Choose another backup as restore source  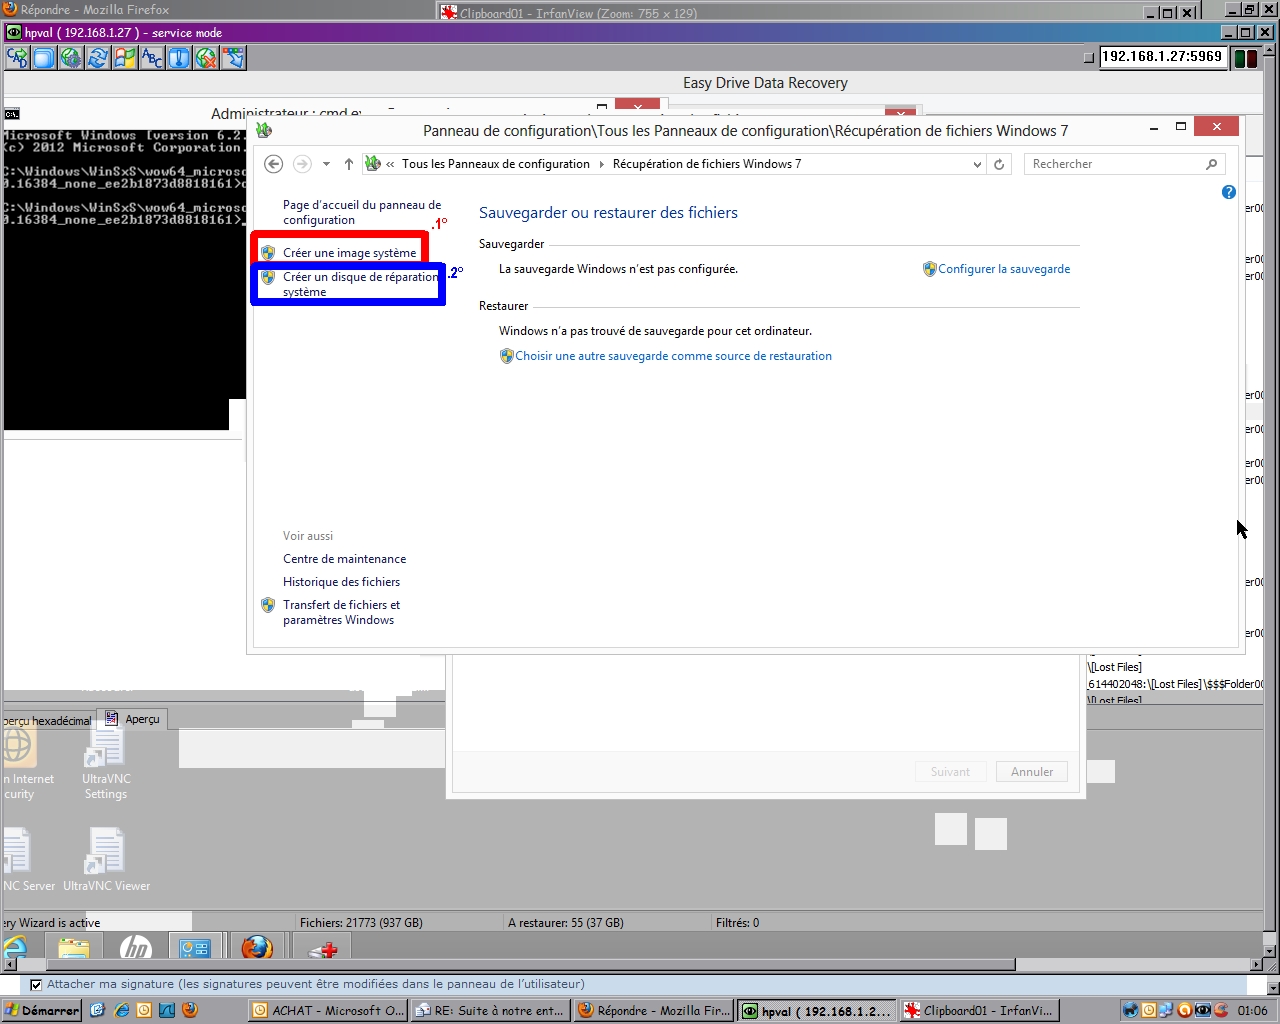click(673, 356)
